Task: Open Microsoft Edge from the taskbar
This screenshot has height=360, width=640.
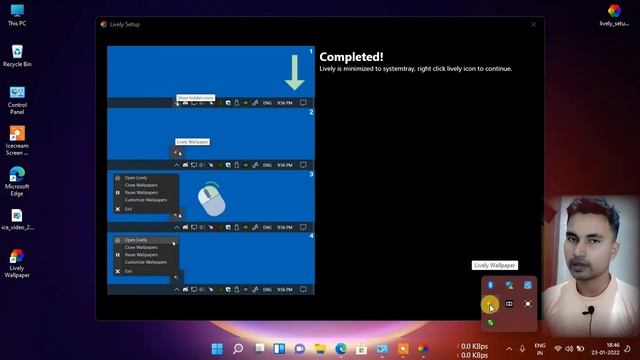Action: click(x=341, y=349)
